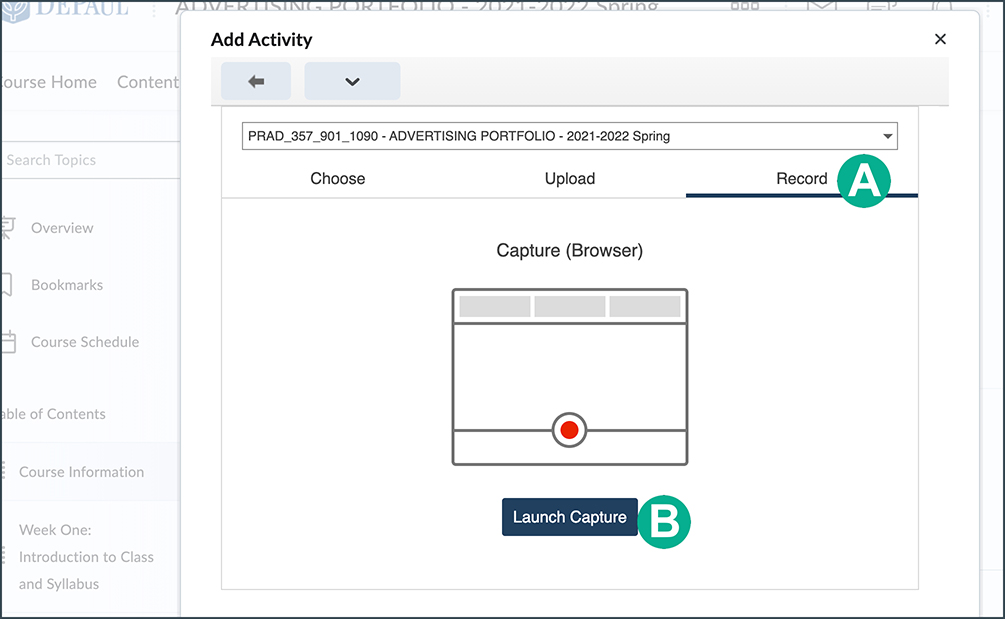Click the browser capture illustration

click(570, 377)
